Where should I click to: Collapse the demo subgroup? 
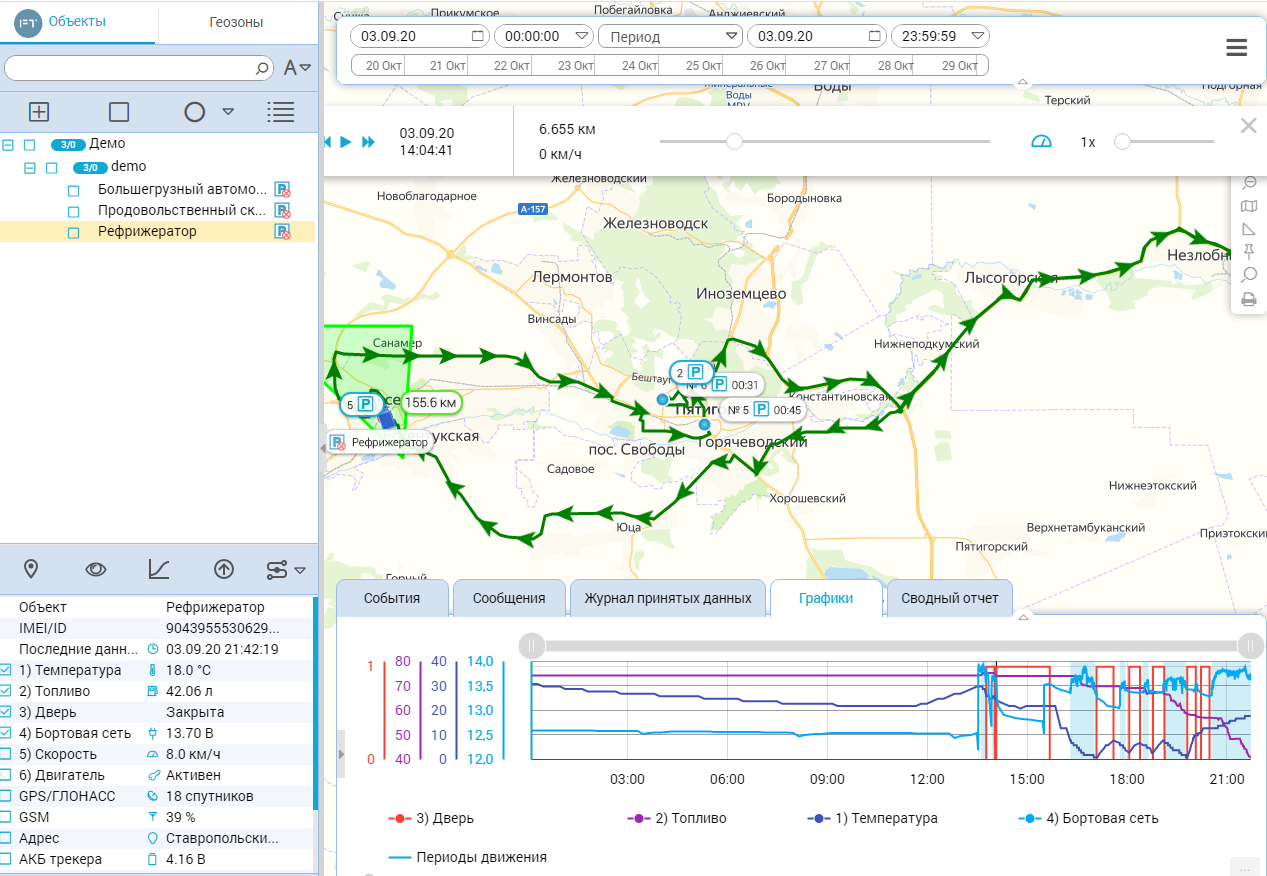(x=29, y=167)
